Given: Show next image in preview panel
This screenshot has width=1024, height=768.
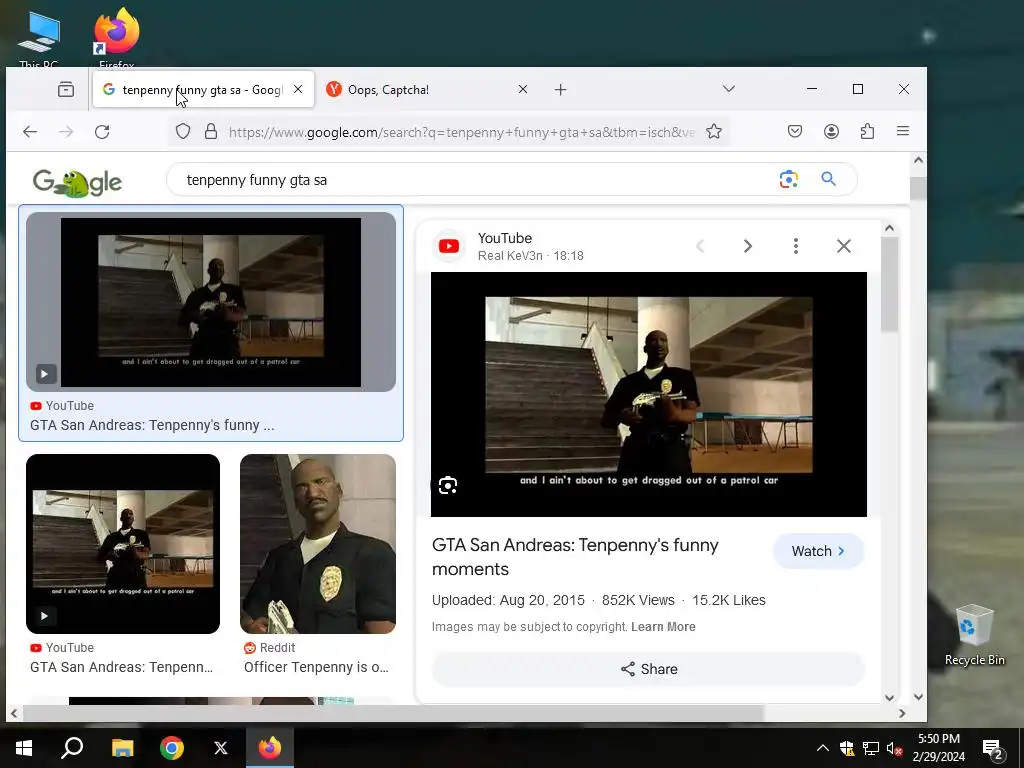Looking at the screenshot, I should (x=748, y=246).
